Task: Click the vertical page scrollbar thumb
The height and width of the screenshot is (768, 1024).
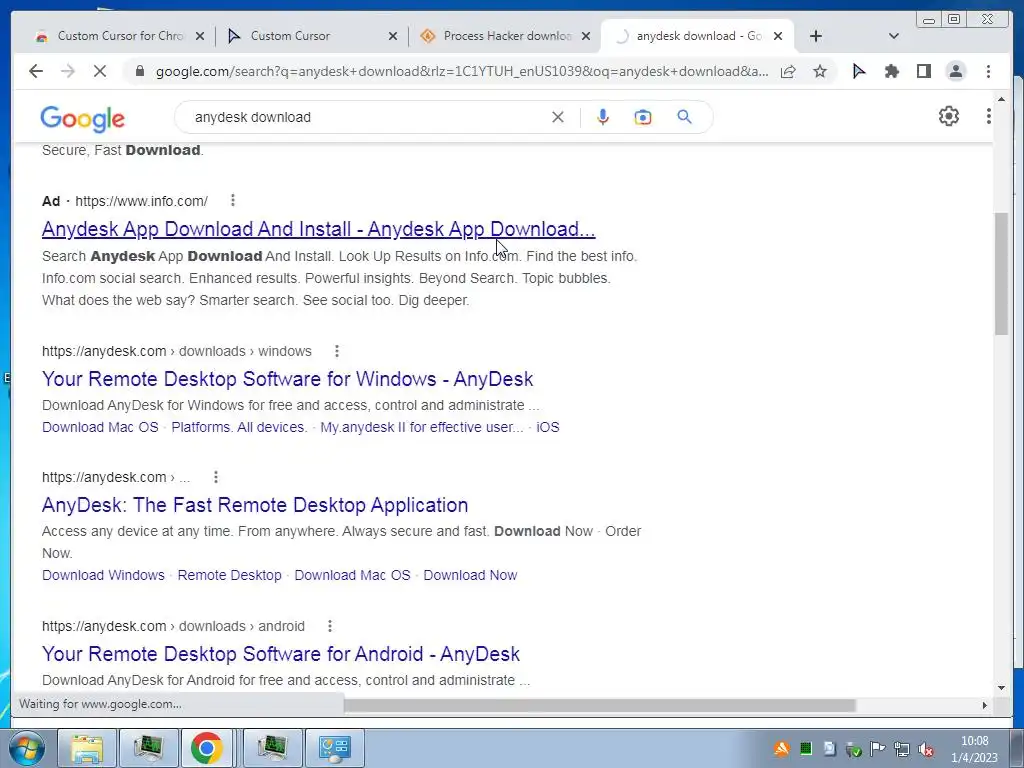Action: click(1001, 274)
